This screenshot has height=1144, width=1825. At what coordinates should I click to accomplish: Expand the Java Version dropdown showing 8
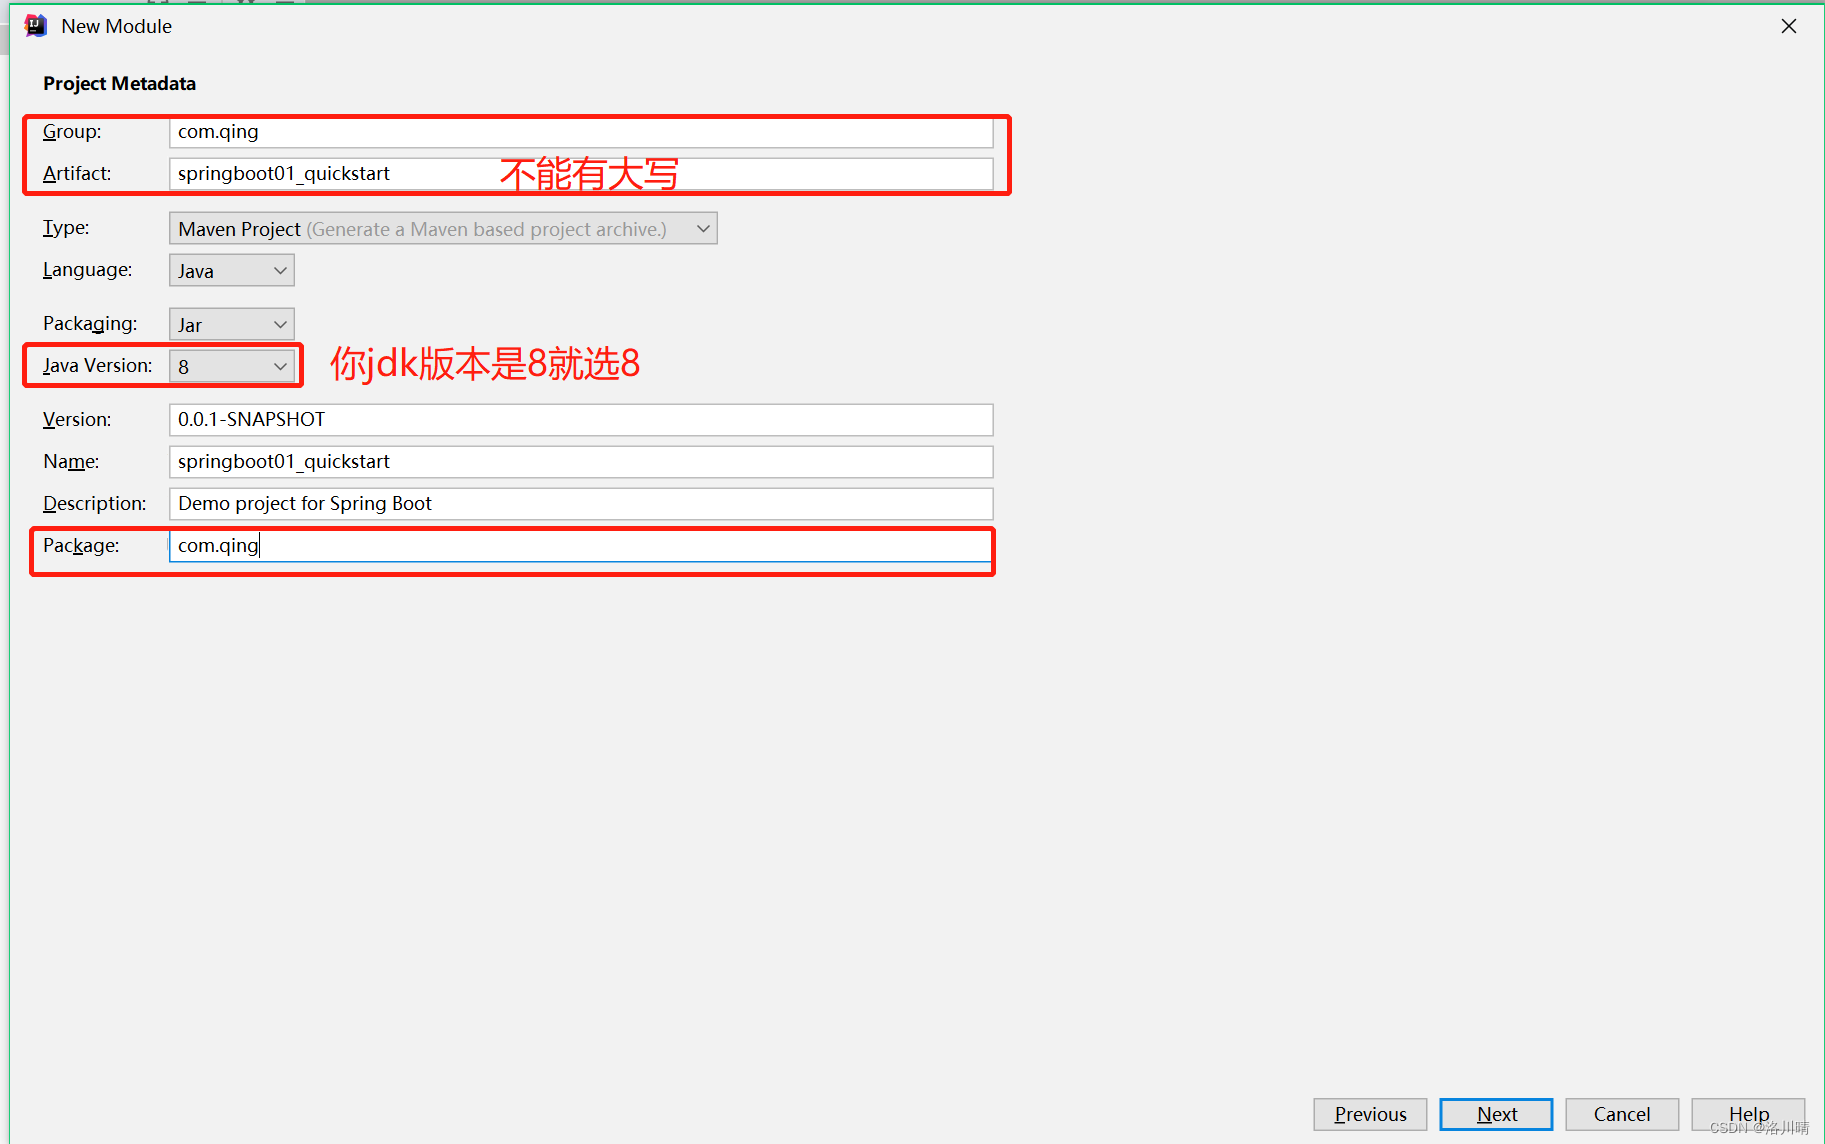(232, 367)
